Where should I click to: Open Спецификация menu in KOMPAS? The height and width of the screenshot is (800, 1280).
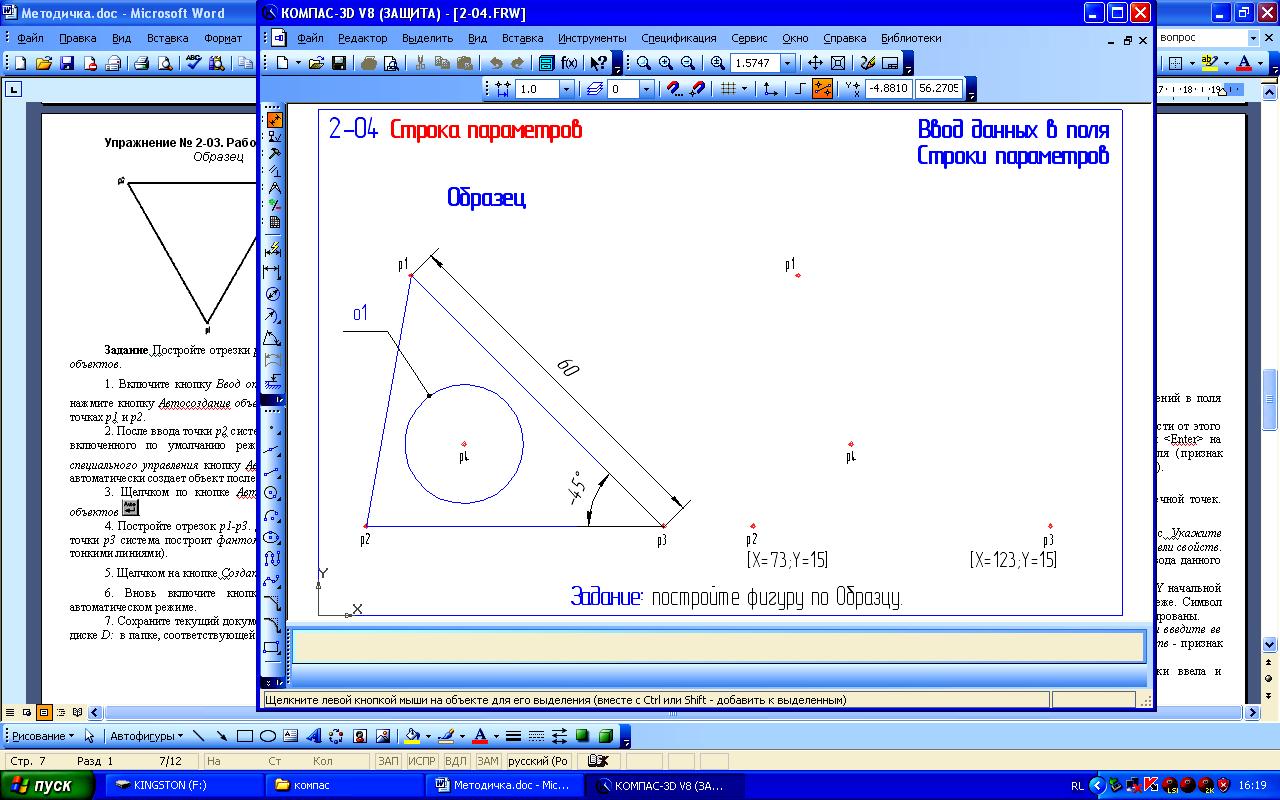[679, 38]
